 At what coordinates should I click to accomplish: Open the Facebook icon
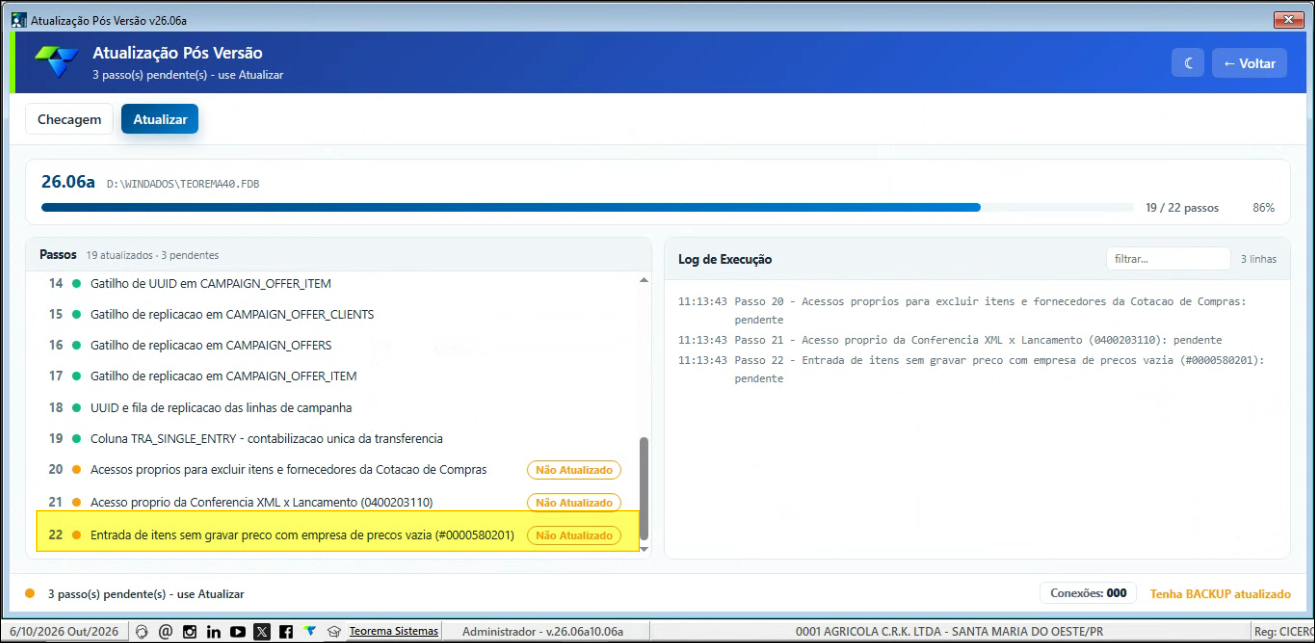[286, 631]
